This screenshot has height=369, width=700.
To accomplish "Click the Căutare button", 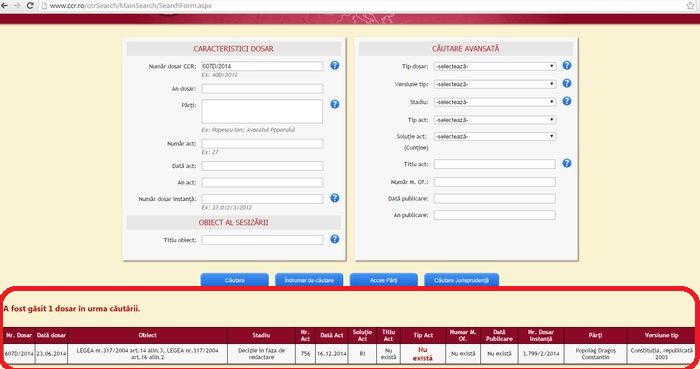I will pos(235,280).
